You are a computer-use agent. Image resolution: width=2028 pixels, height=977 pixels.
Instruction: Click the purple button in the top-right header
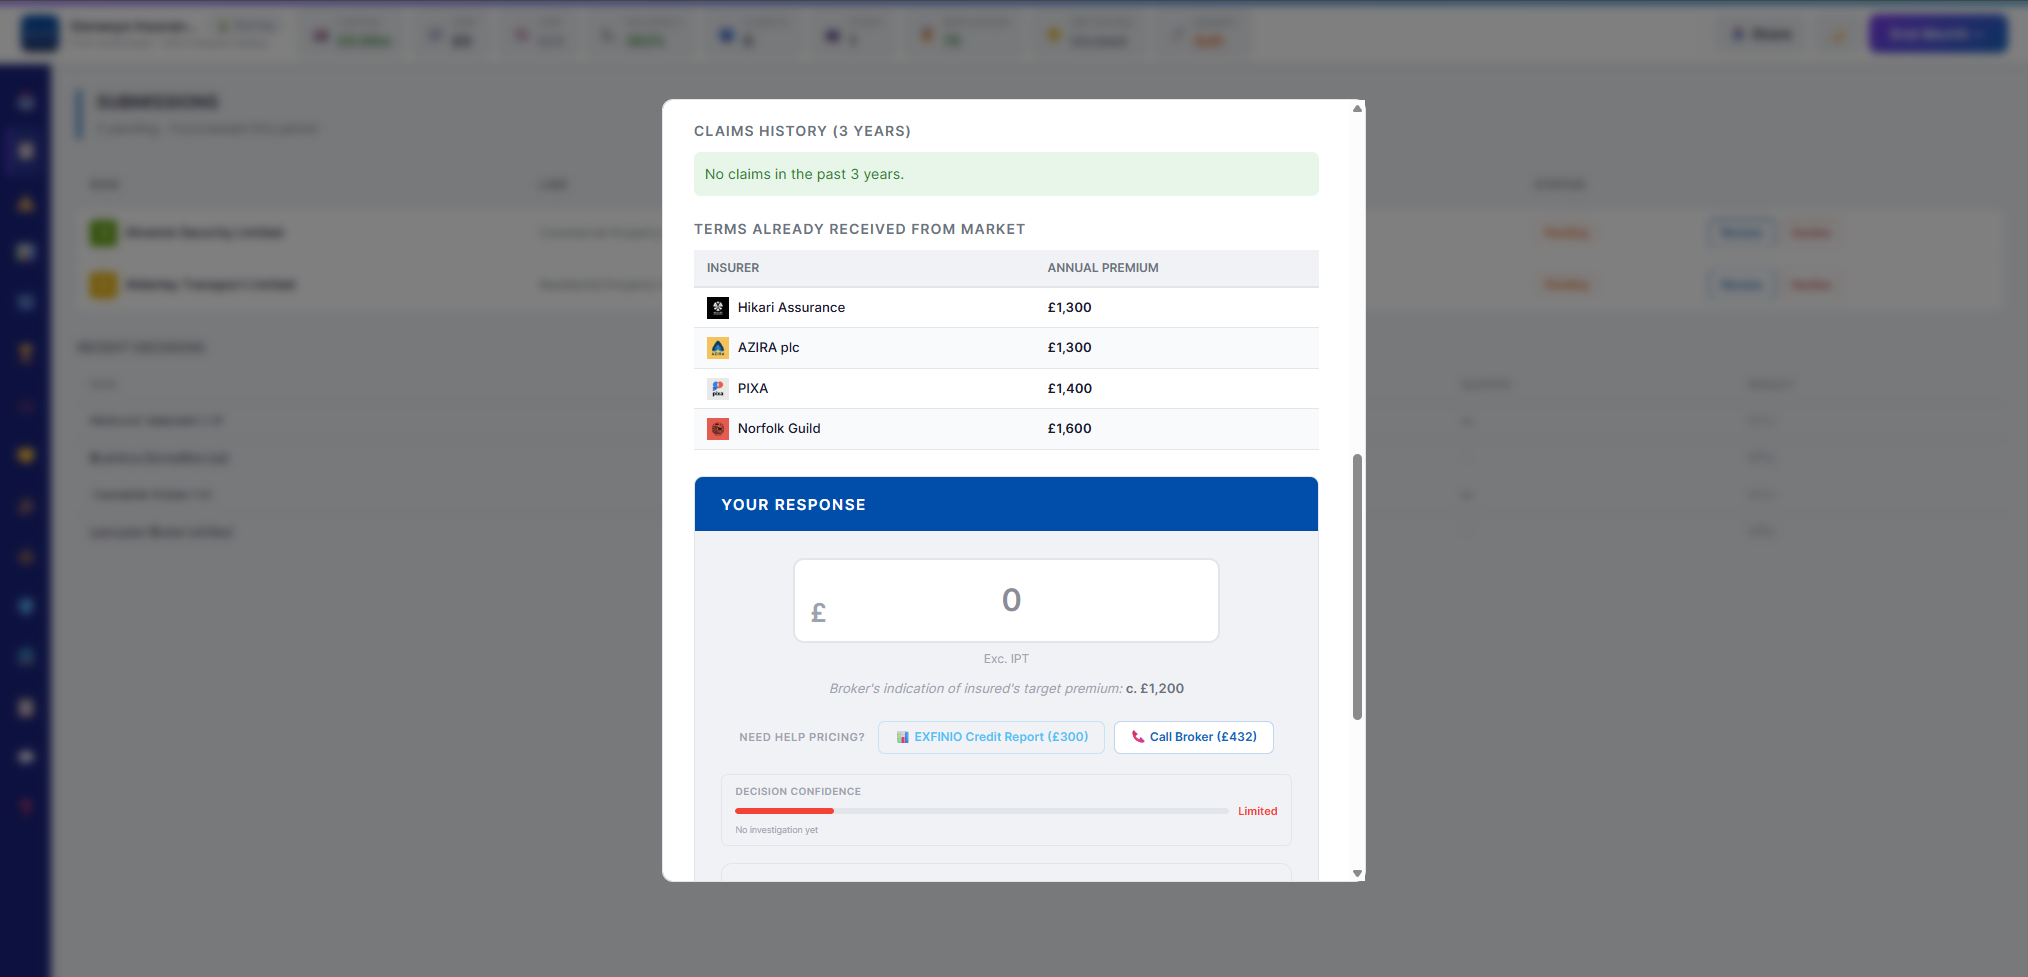[1937, 34]
